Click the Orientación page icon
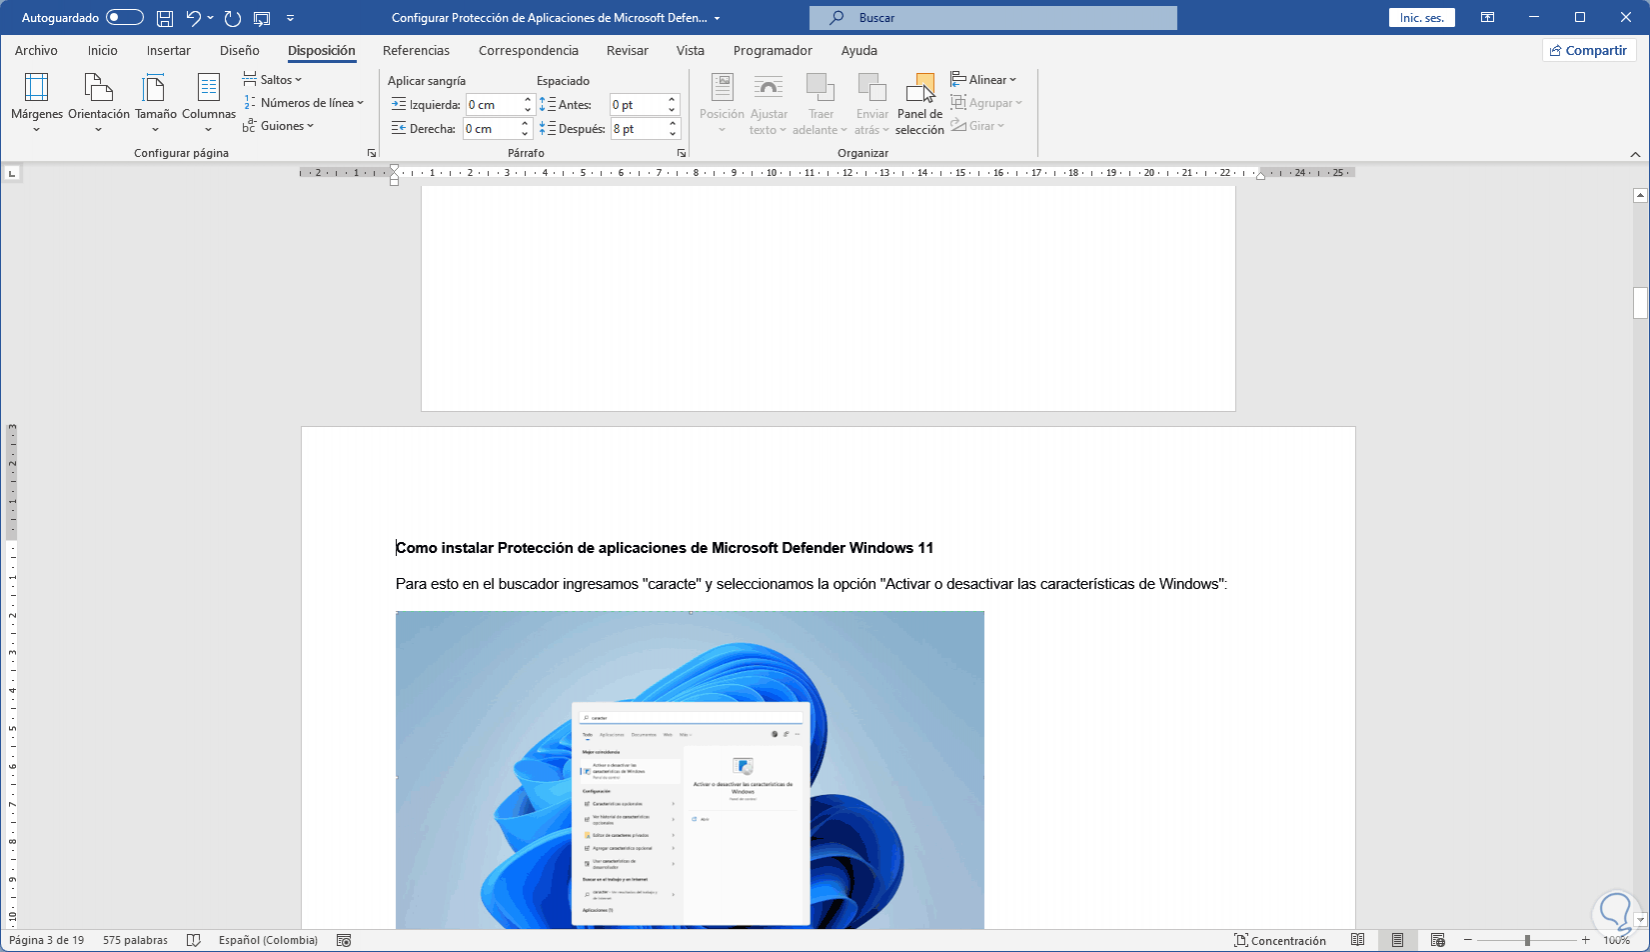 click(98, 88)
